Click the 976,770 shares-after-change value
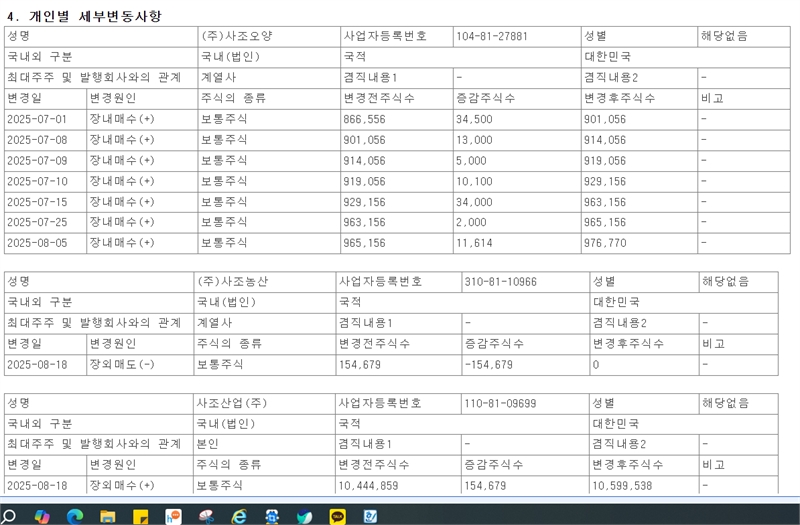This screenshot has width=800, height=525. click(x=604, y=242)
